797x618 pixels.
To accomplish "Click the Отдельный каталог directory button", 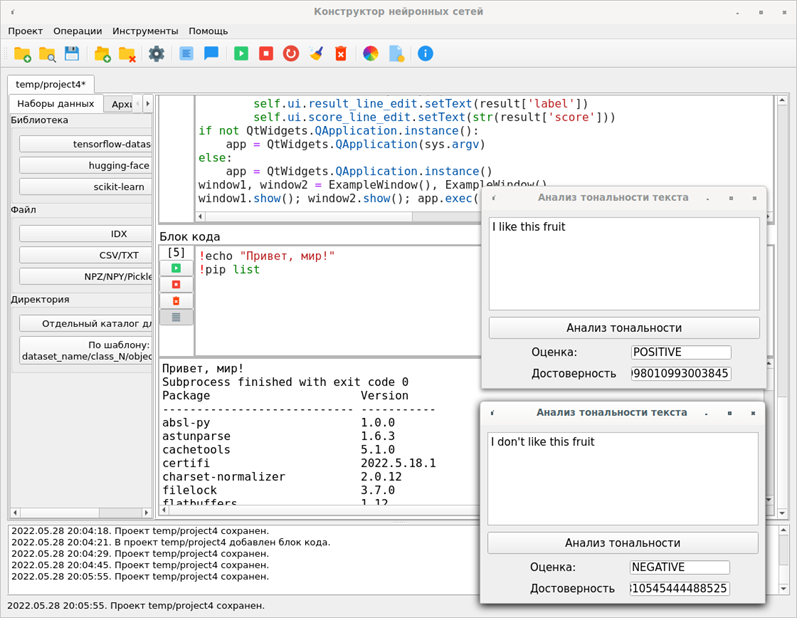I will coord(85,323).
